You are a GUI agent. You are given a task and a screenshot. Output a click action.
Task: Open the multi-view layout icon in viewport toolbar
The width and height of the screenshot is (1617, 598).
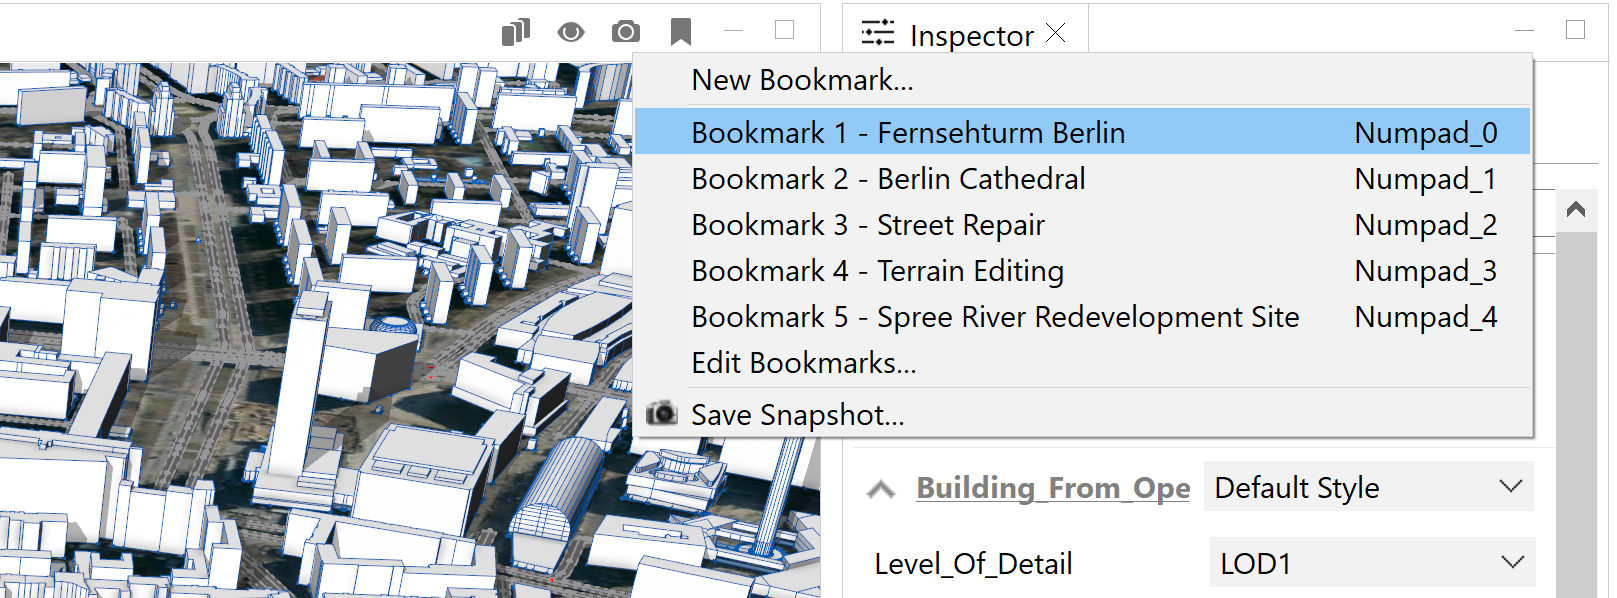(516, 32)
